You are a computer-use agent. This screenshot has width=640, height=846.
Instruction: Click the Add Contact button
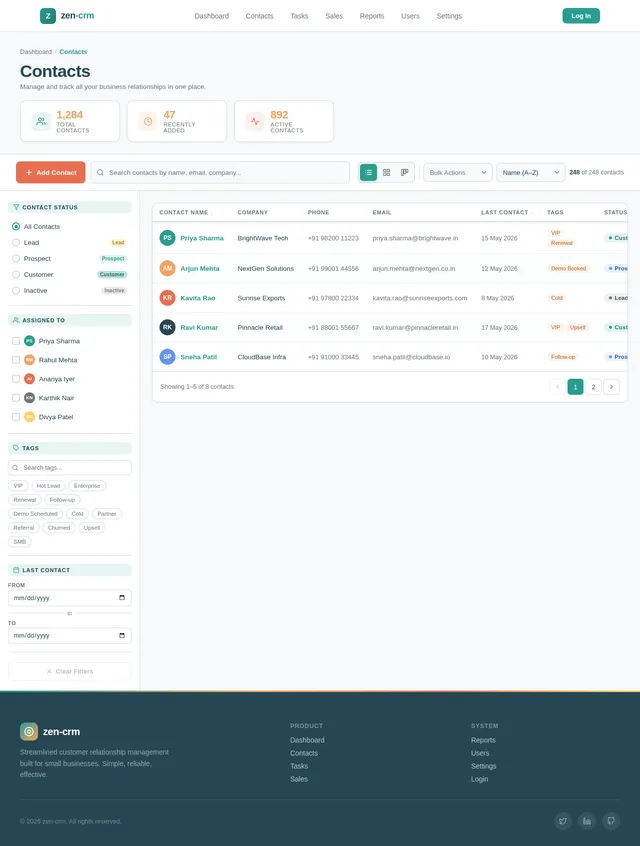tap(51, 173)
